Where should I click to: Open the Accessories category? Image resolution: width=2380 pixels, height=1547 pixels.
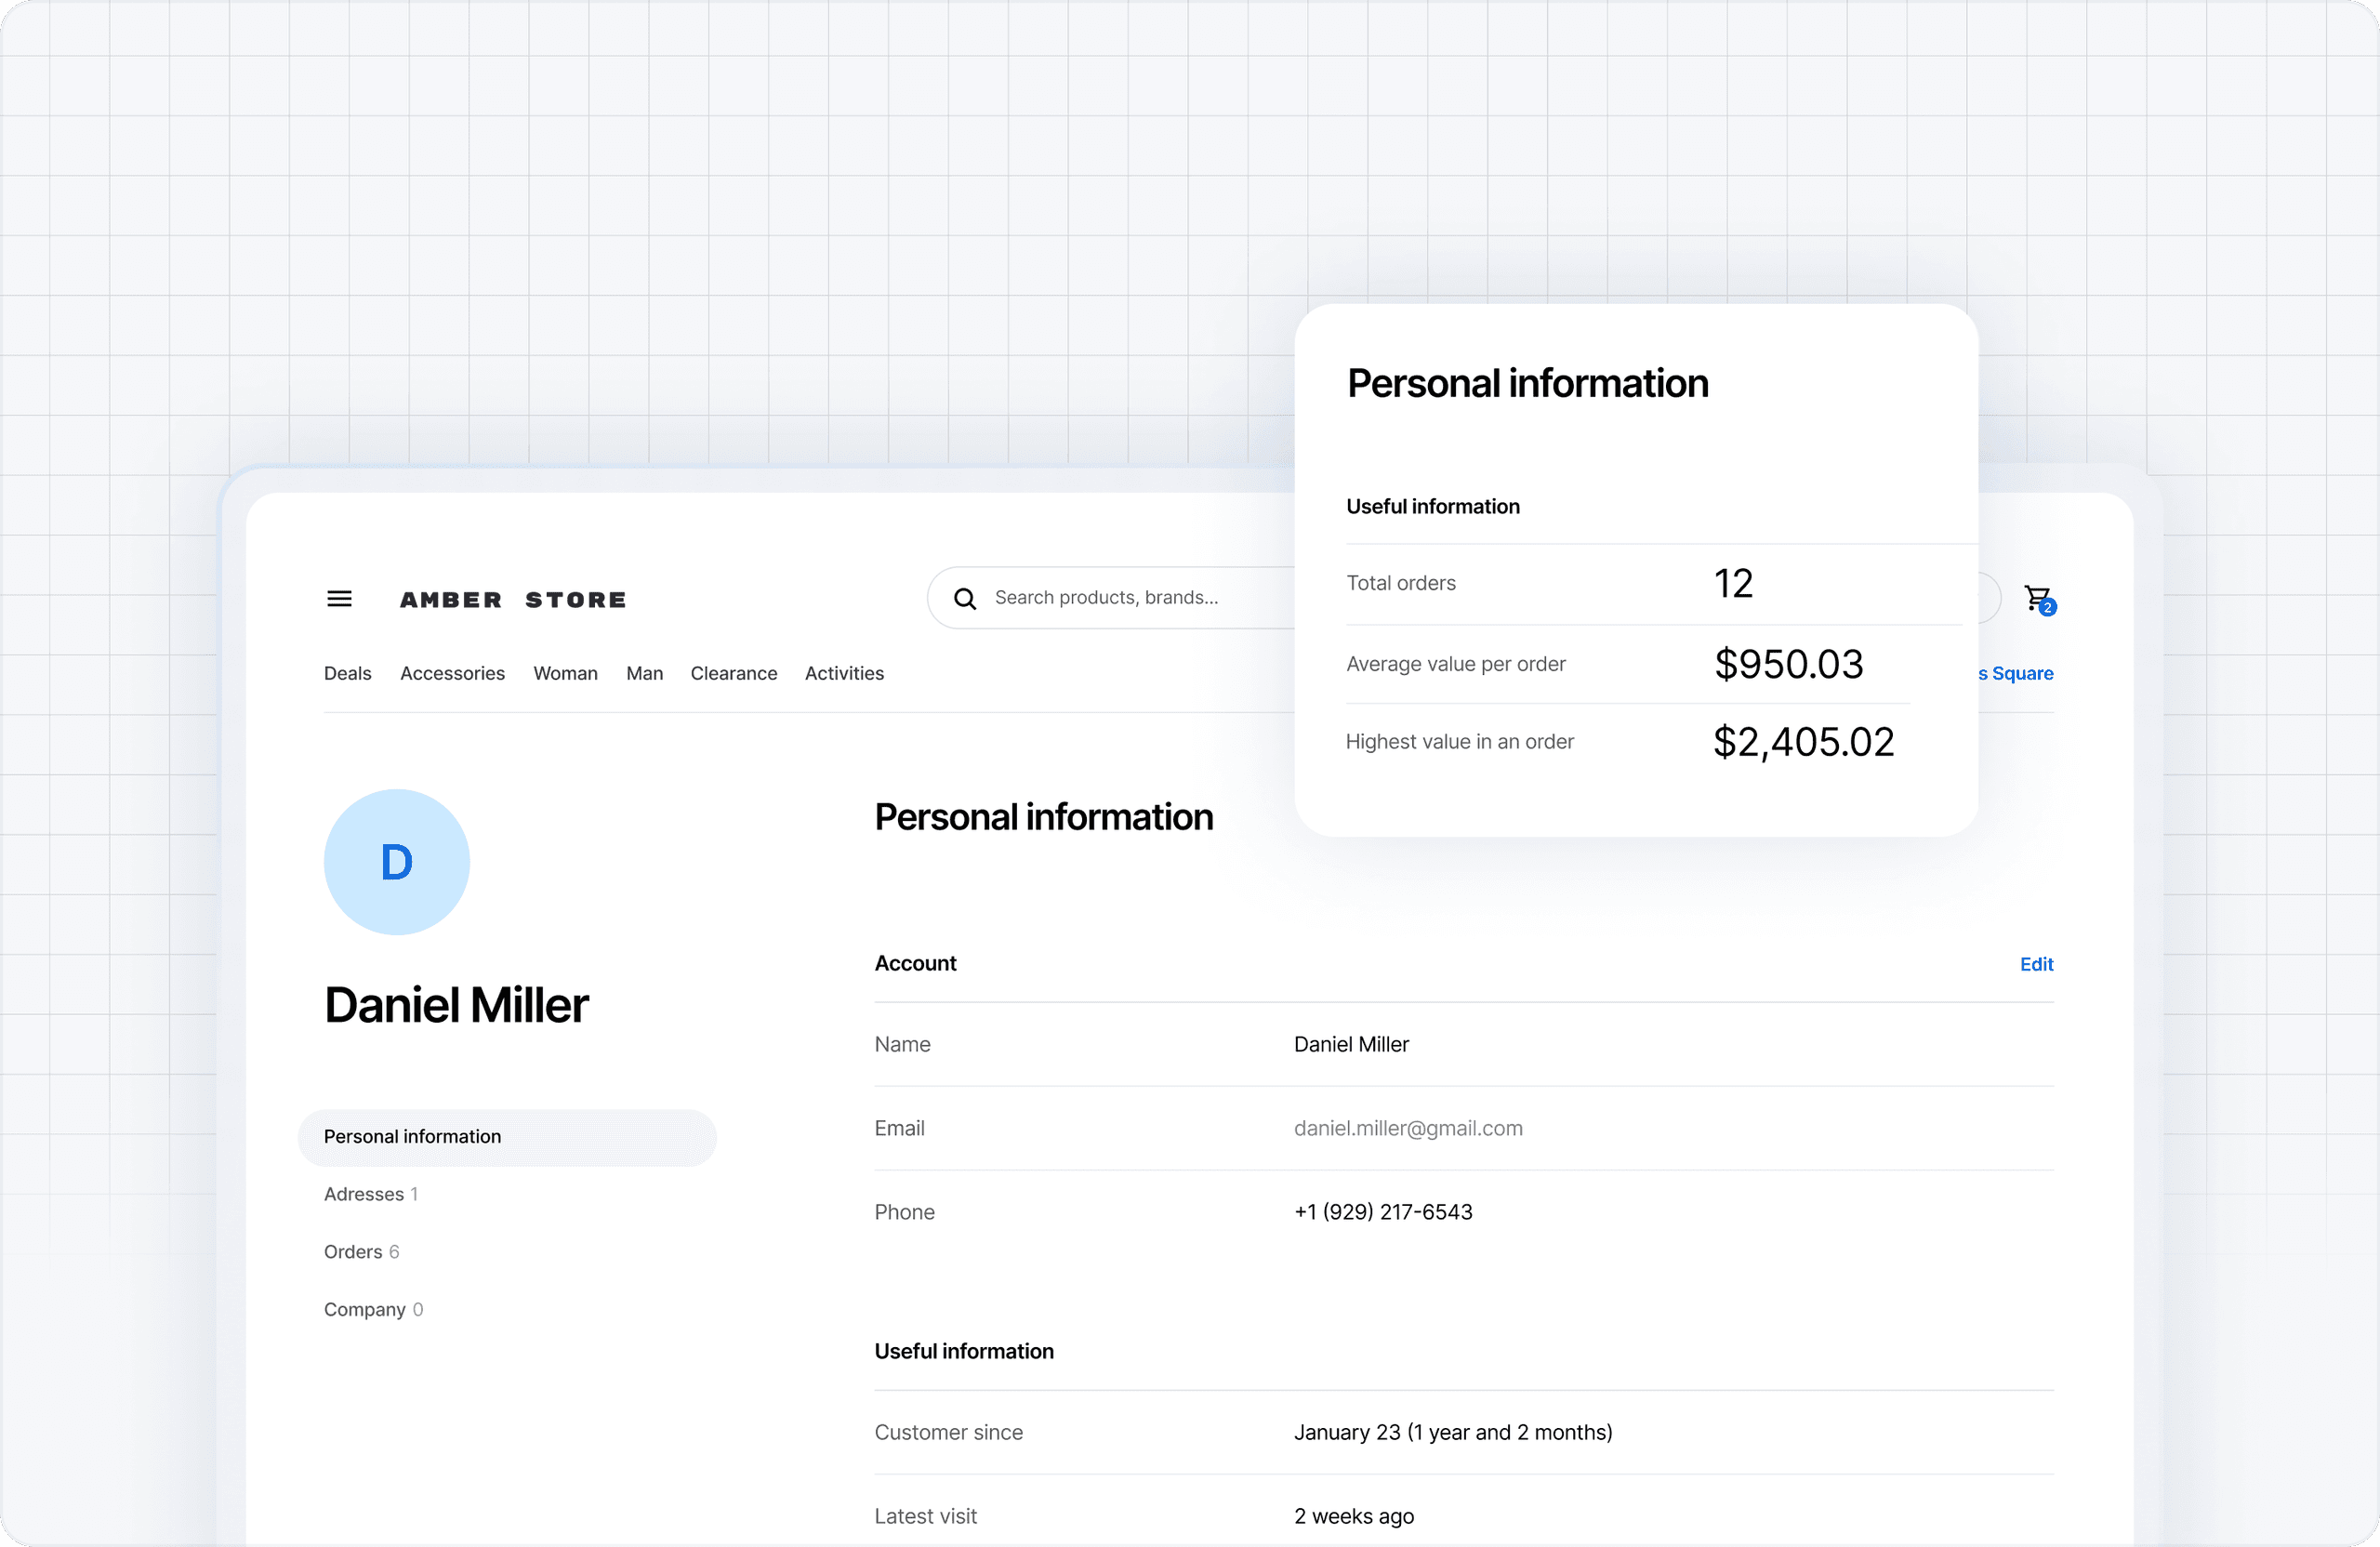(x=452, y=673)
